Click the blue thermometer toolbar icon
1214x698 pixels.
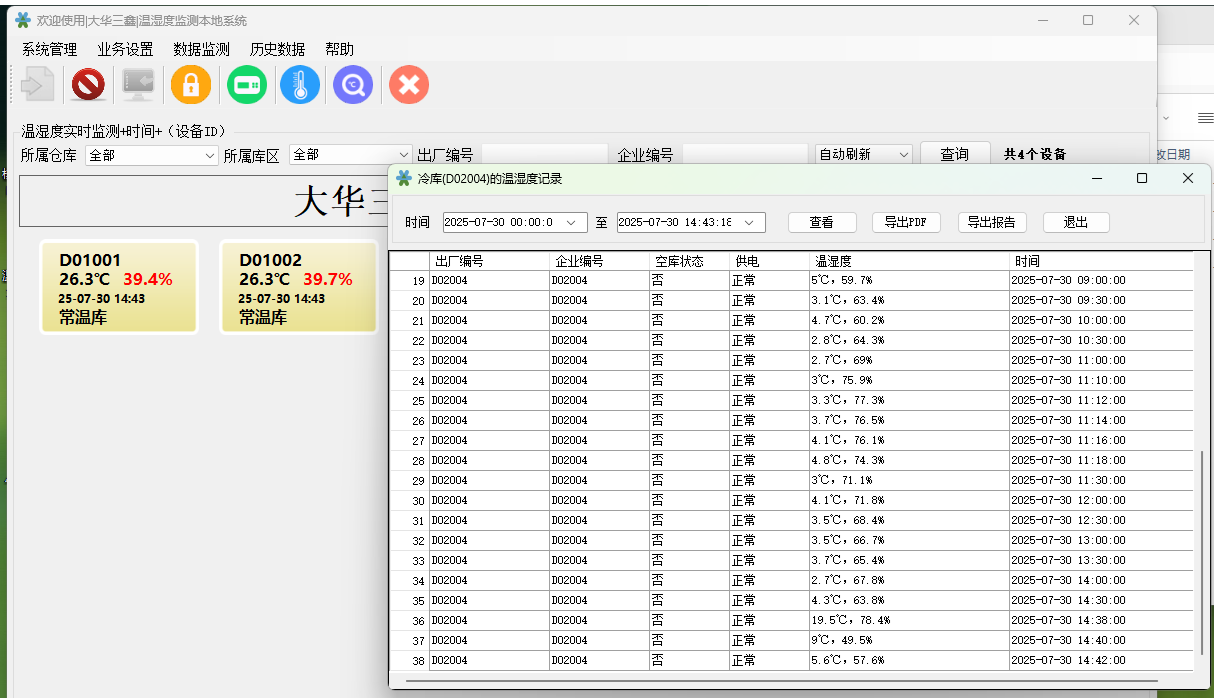[x=300, y=85]
